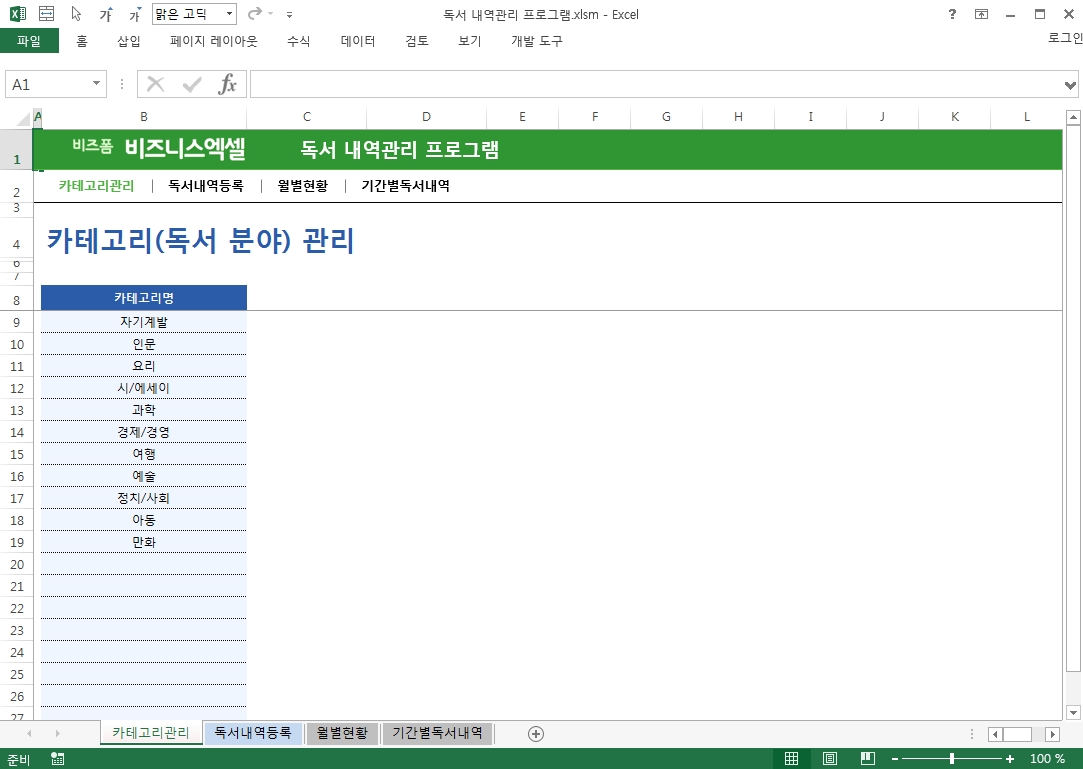This screenshot has height=769, width=1083.
Task: Open the font name dropdown 맑은 고딕
Action: tap(229, 14)
